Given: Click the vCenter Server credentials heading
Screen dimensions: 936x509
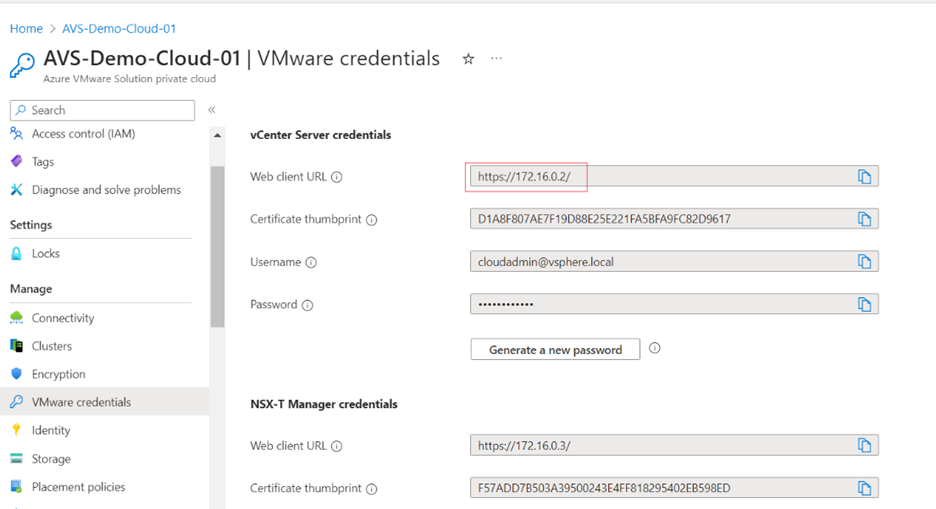Looking at the screenshot, I should [x=321, y=135].
